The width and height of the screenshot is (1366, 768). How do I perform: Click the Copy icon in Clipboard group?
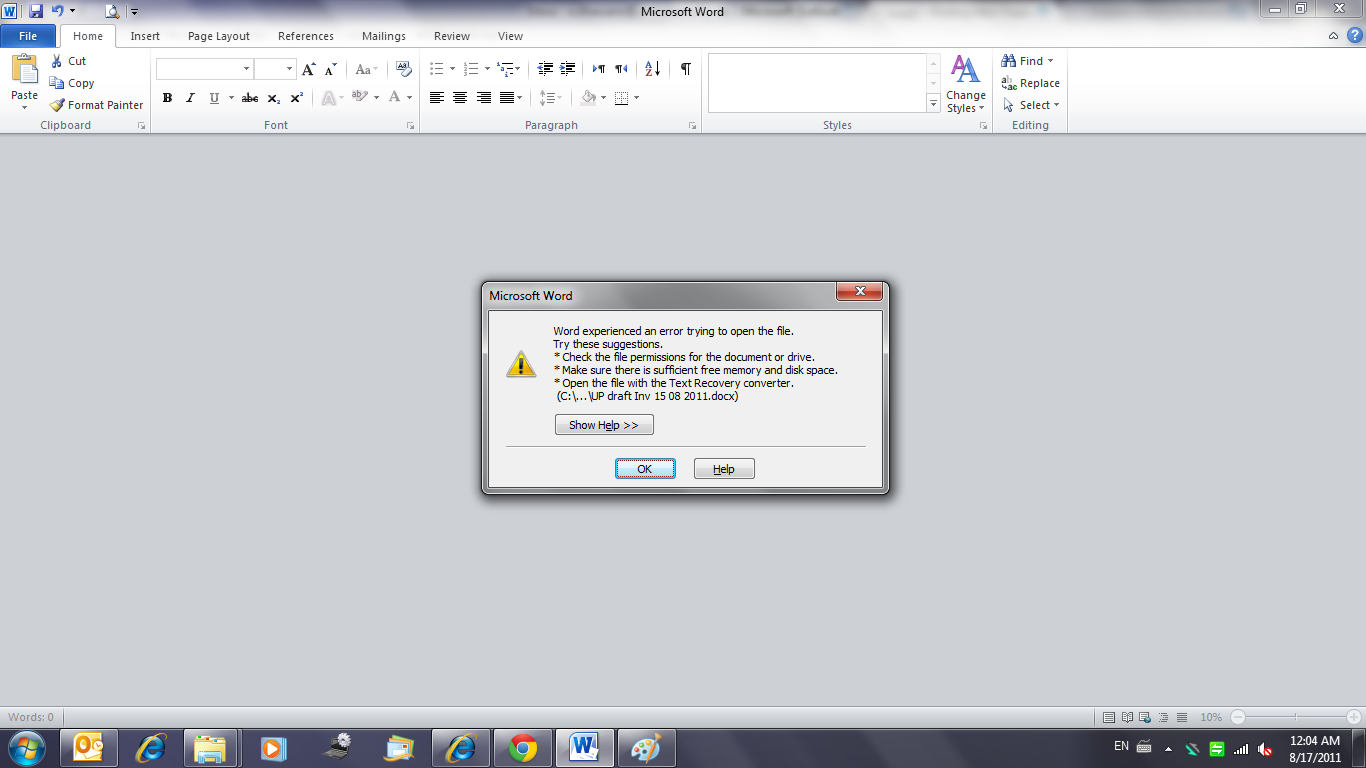coord(57,83)
